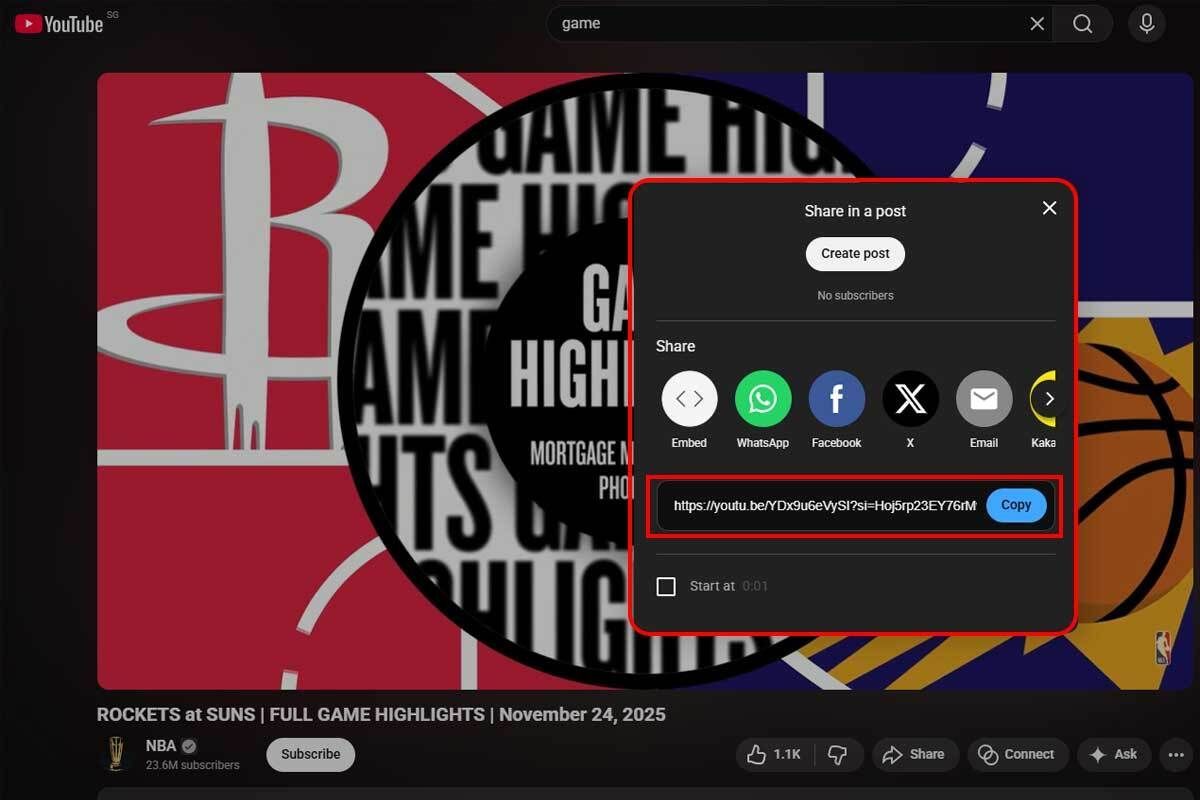Start voice search with the microphone icon

point(1146,24)
